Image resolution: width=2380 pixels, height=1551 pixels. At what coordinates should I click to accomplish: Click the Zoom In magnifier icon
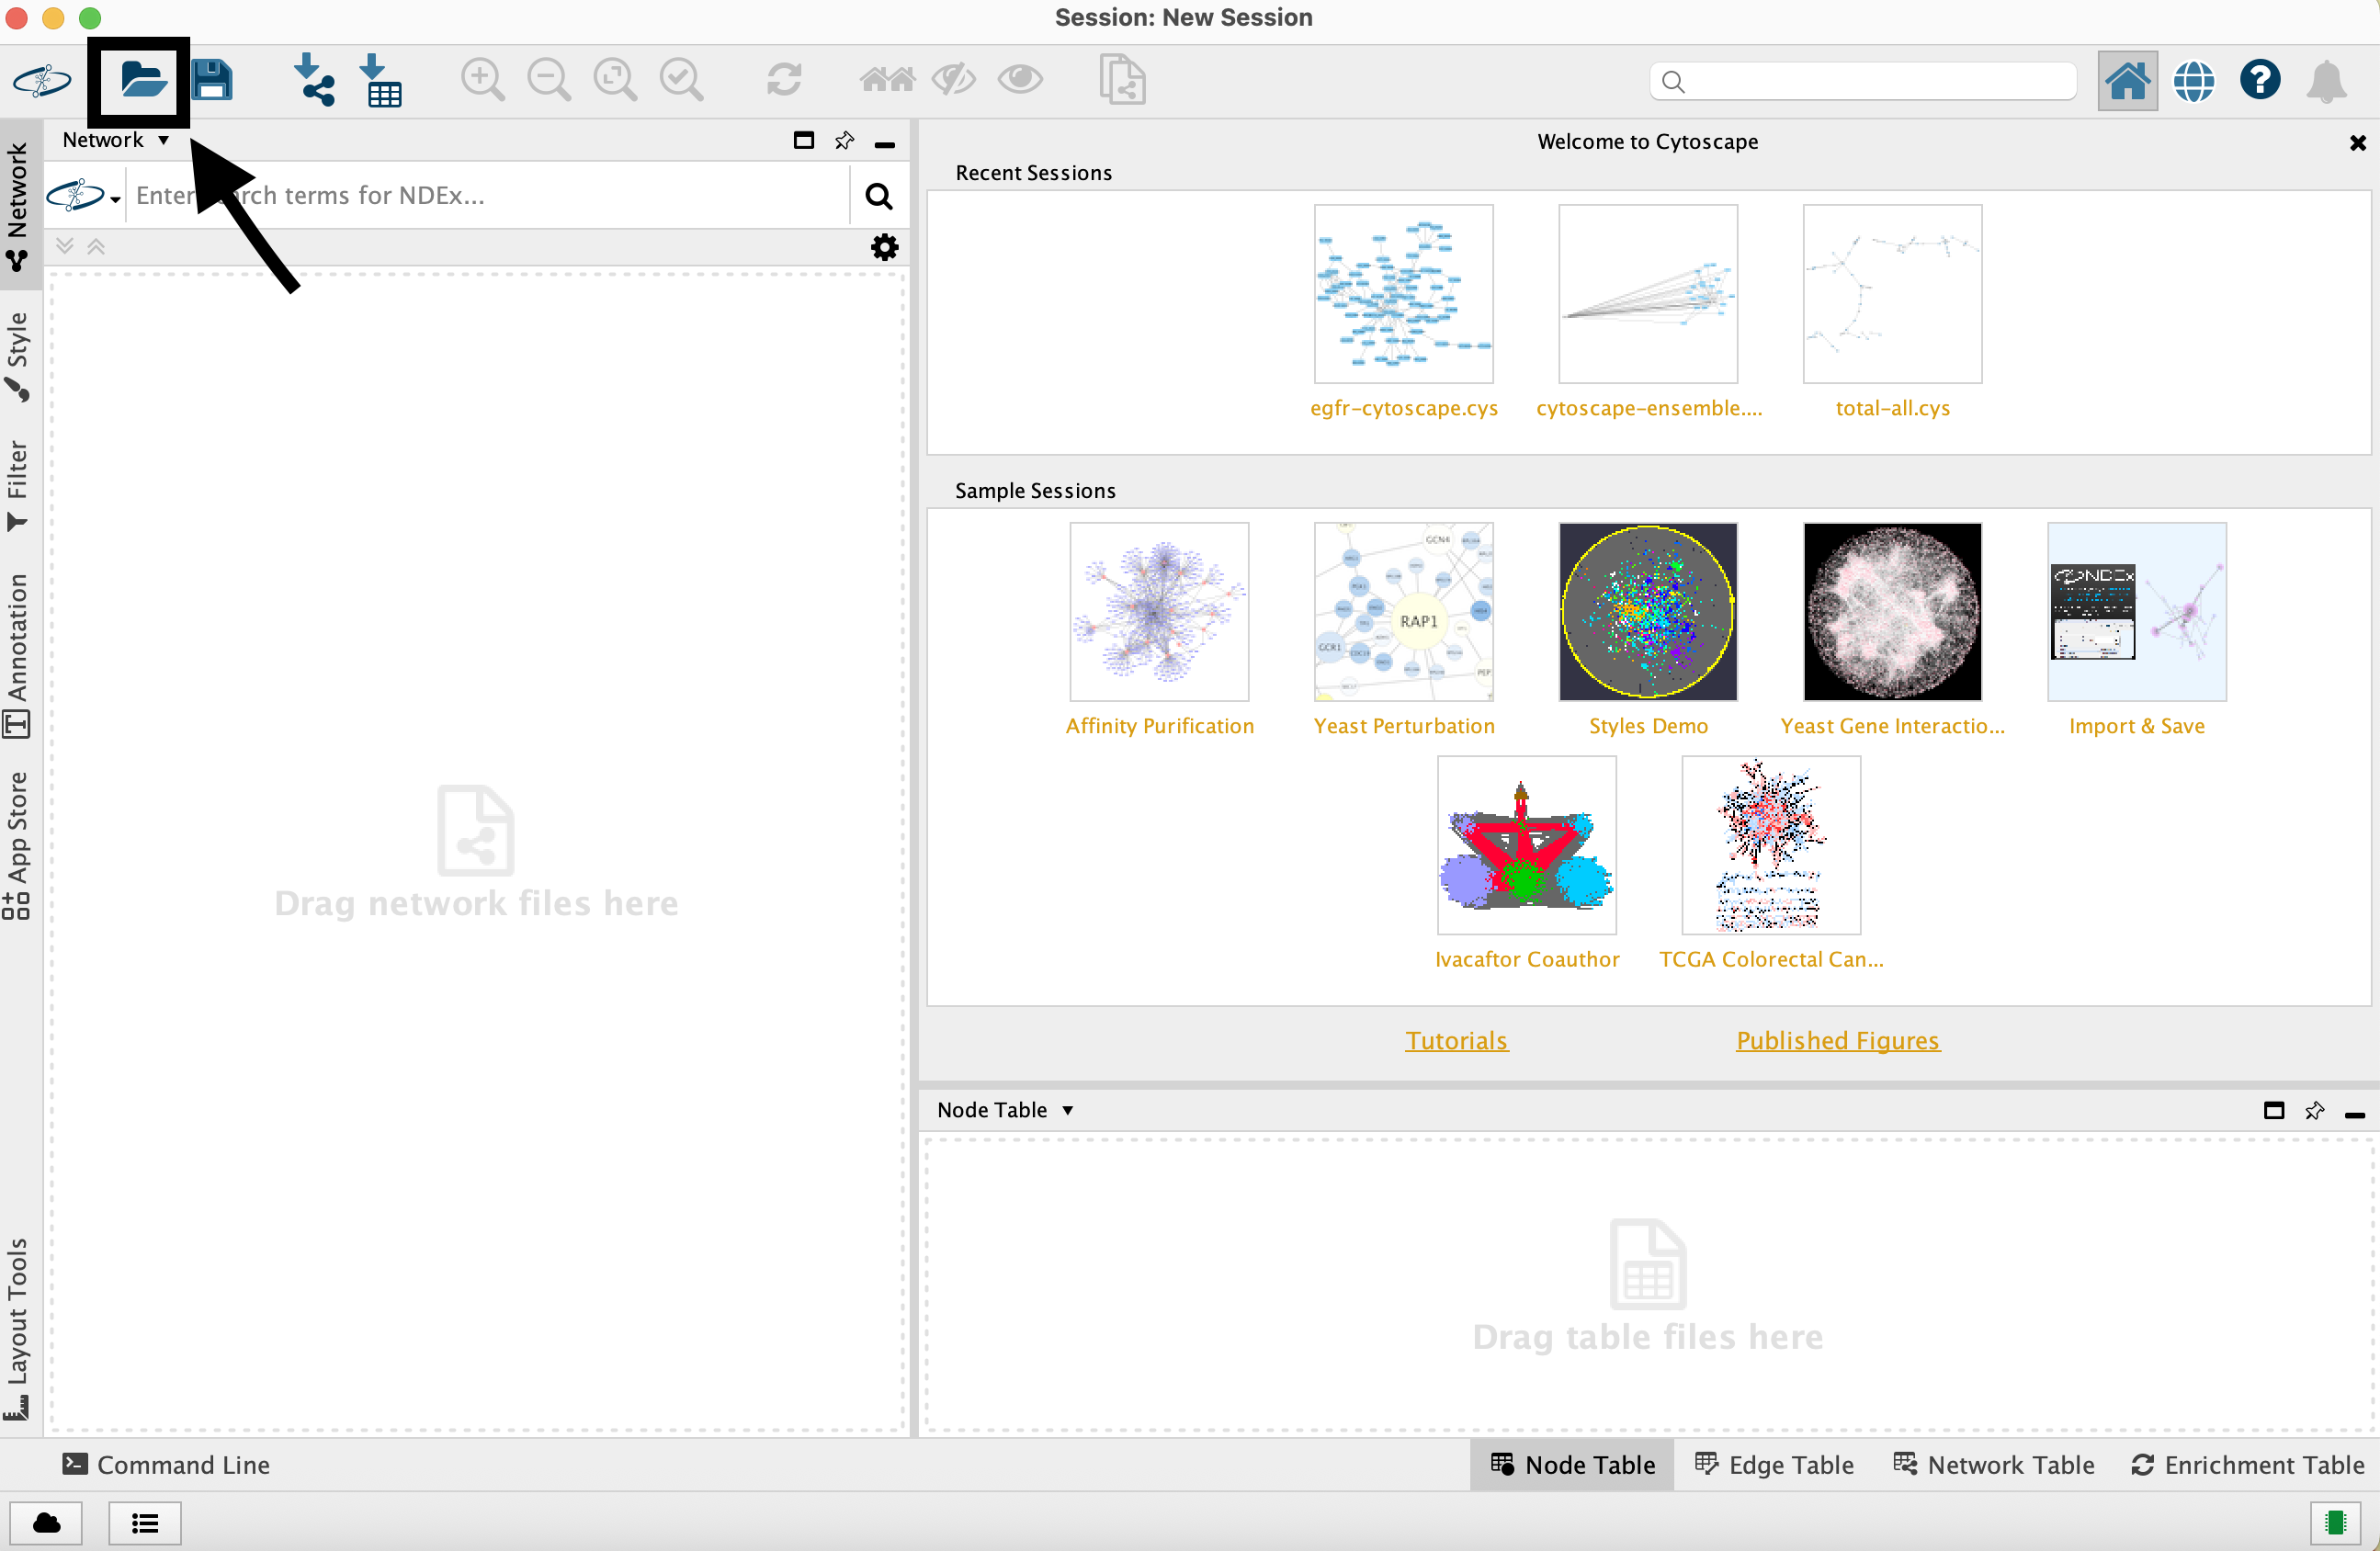click(x=482, y=79)
